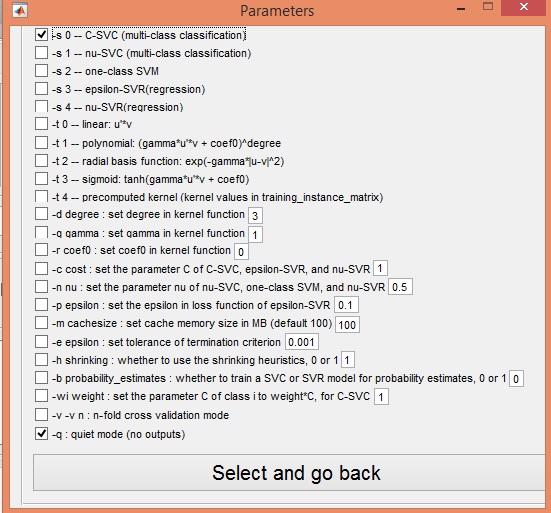Select -t 2 radial basis function checkbox

[41, 161]
